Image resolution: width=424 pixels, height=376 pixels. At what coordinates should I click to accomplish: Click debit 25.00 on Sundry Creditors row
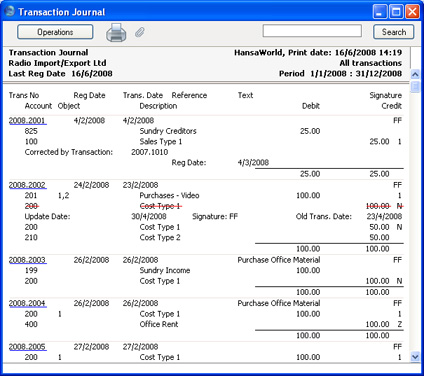[x=310, y=131]
